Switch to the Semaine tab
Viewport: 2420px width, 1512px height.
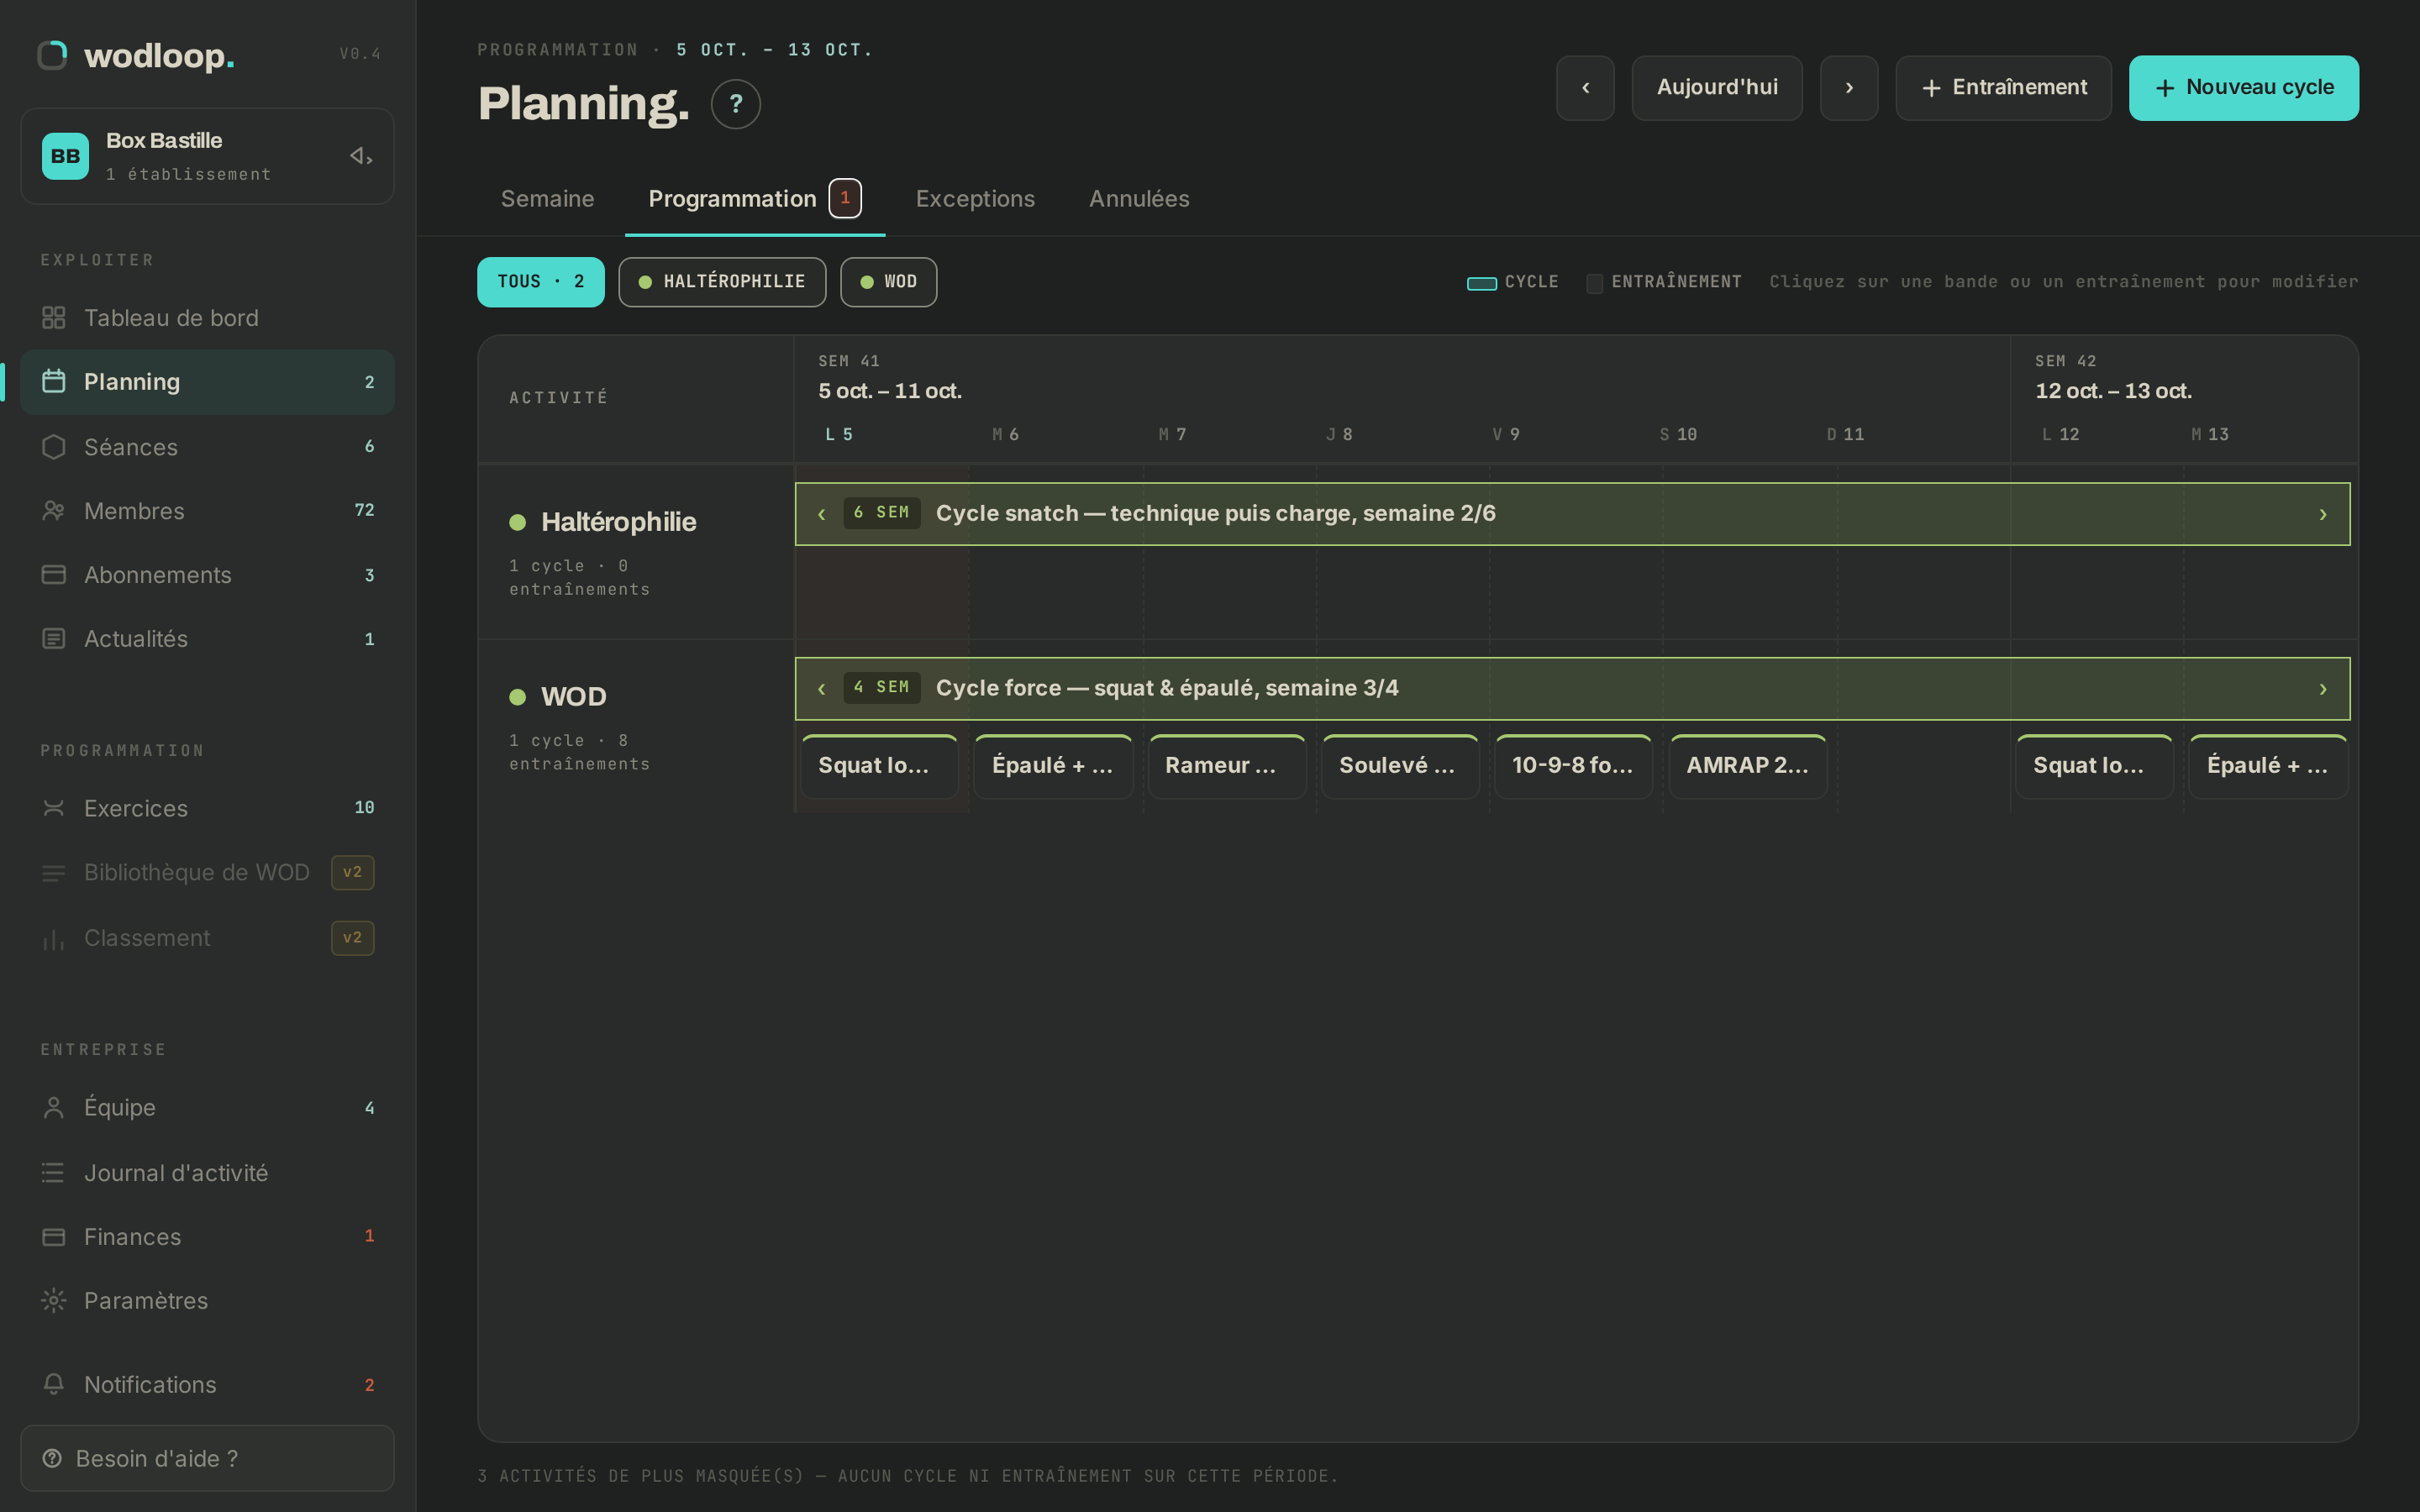pyautogui.click(x=547, y=199)
